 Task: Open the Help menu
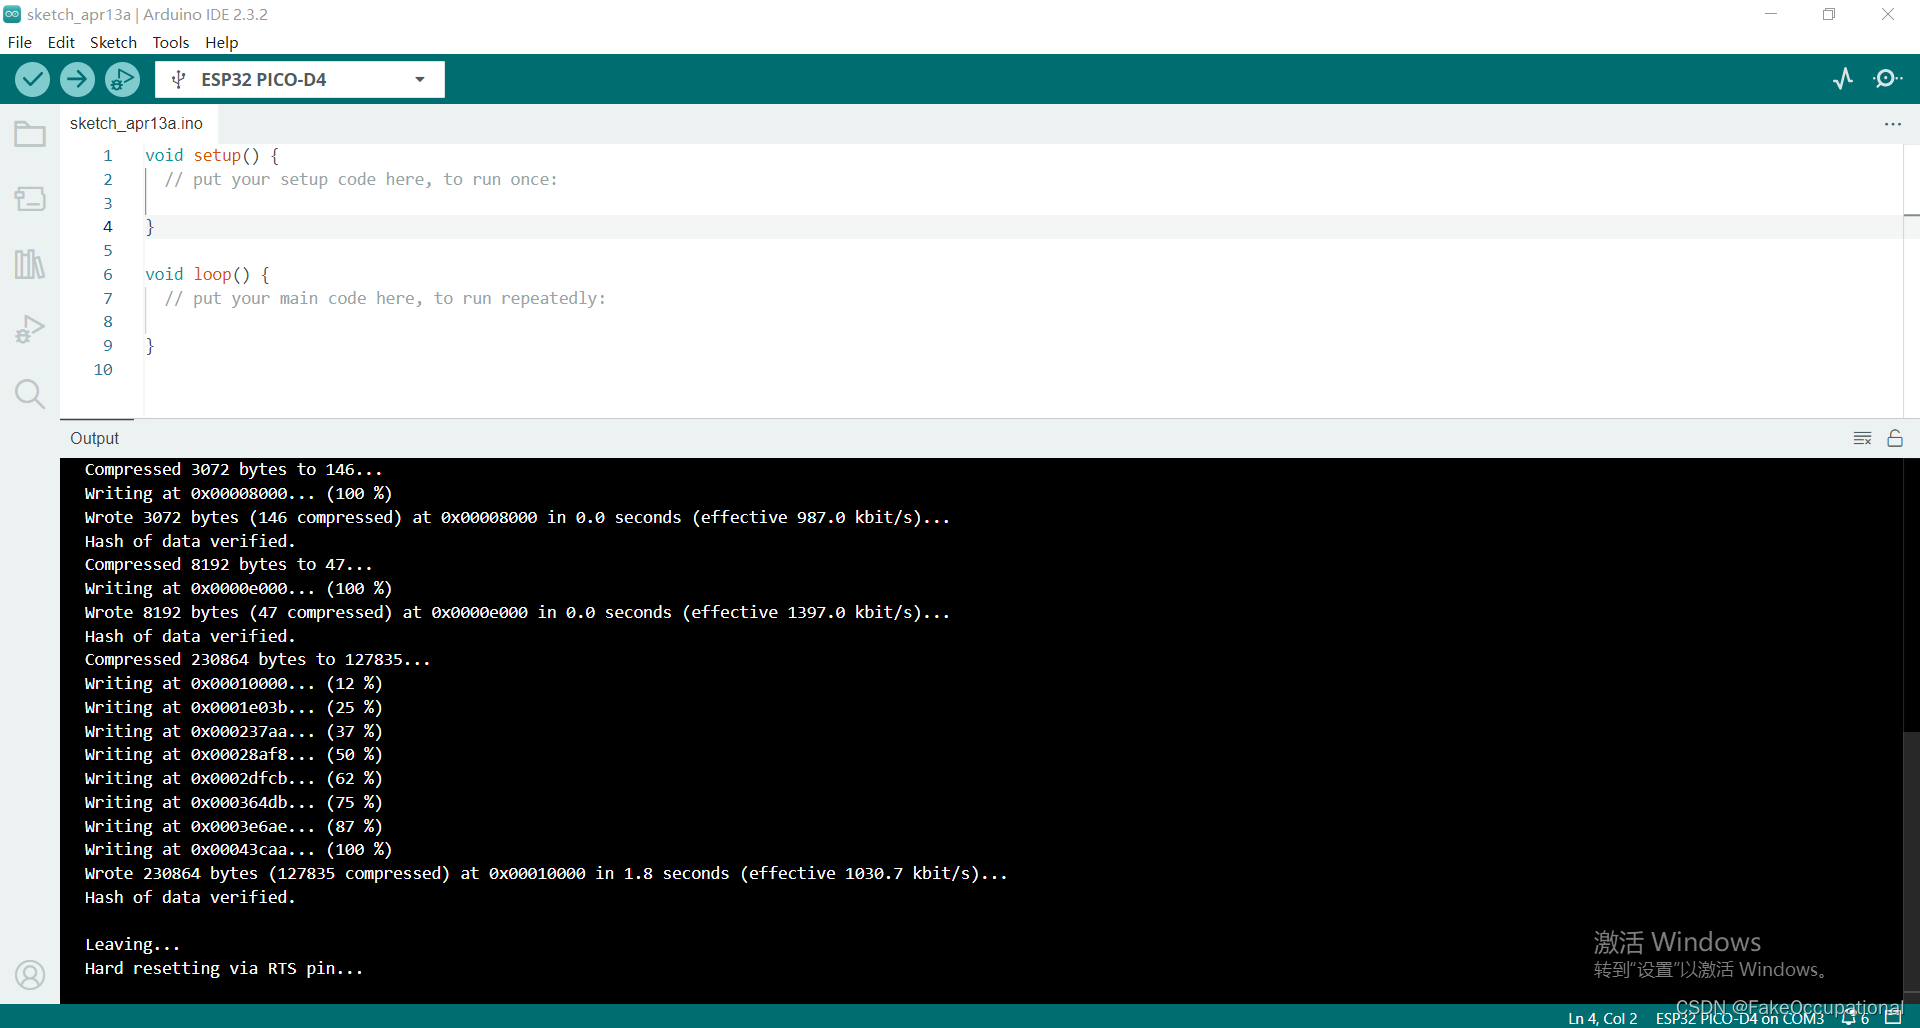pos(222,42)
